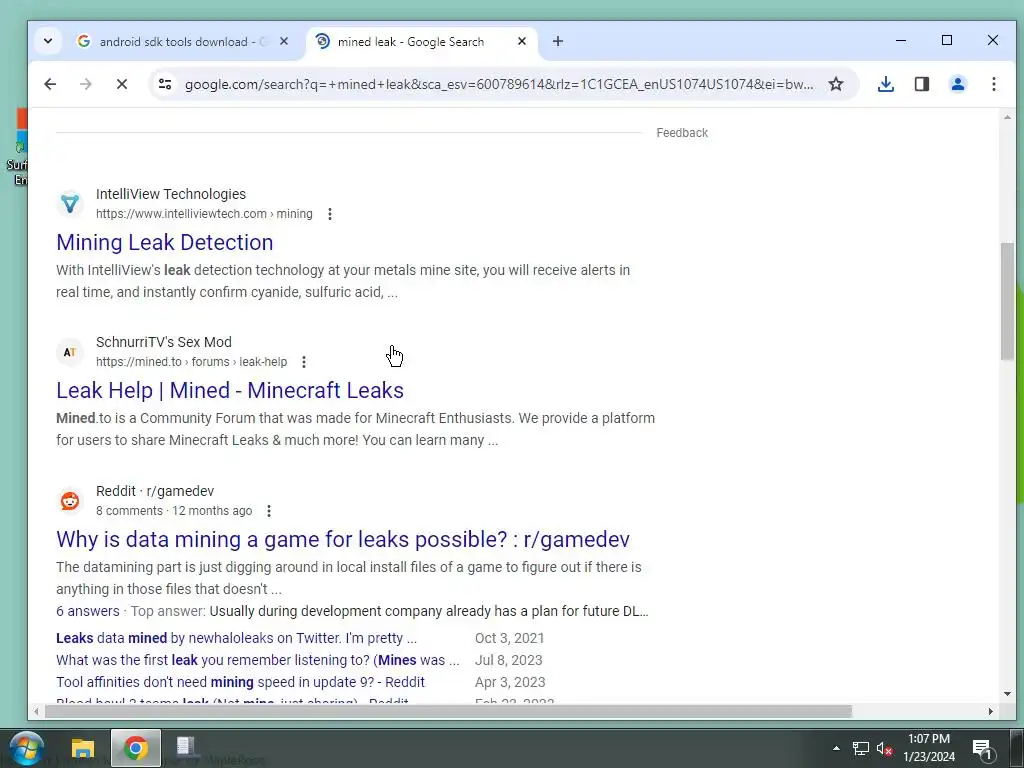Screen dimensions: 1024x768
Task: Open Chrome three-dot menu
Action: point(993,84)
